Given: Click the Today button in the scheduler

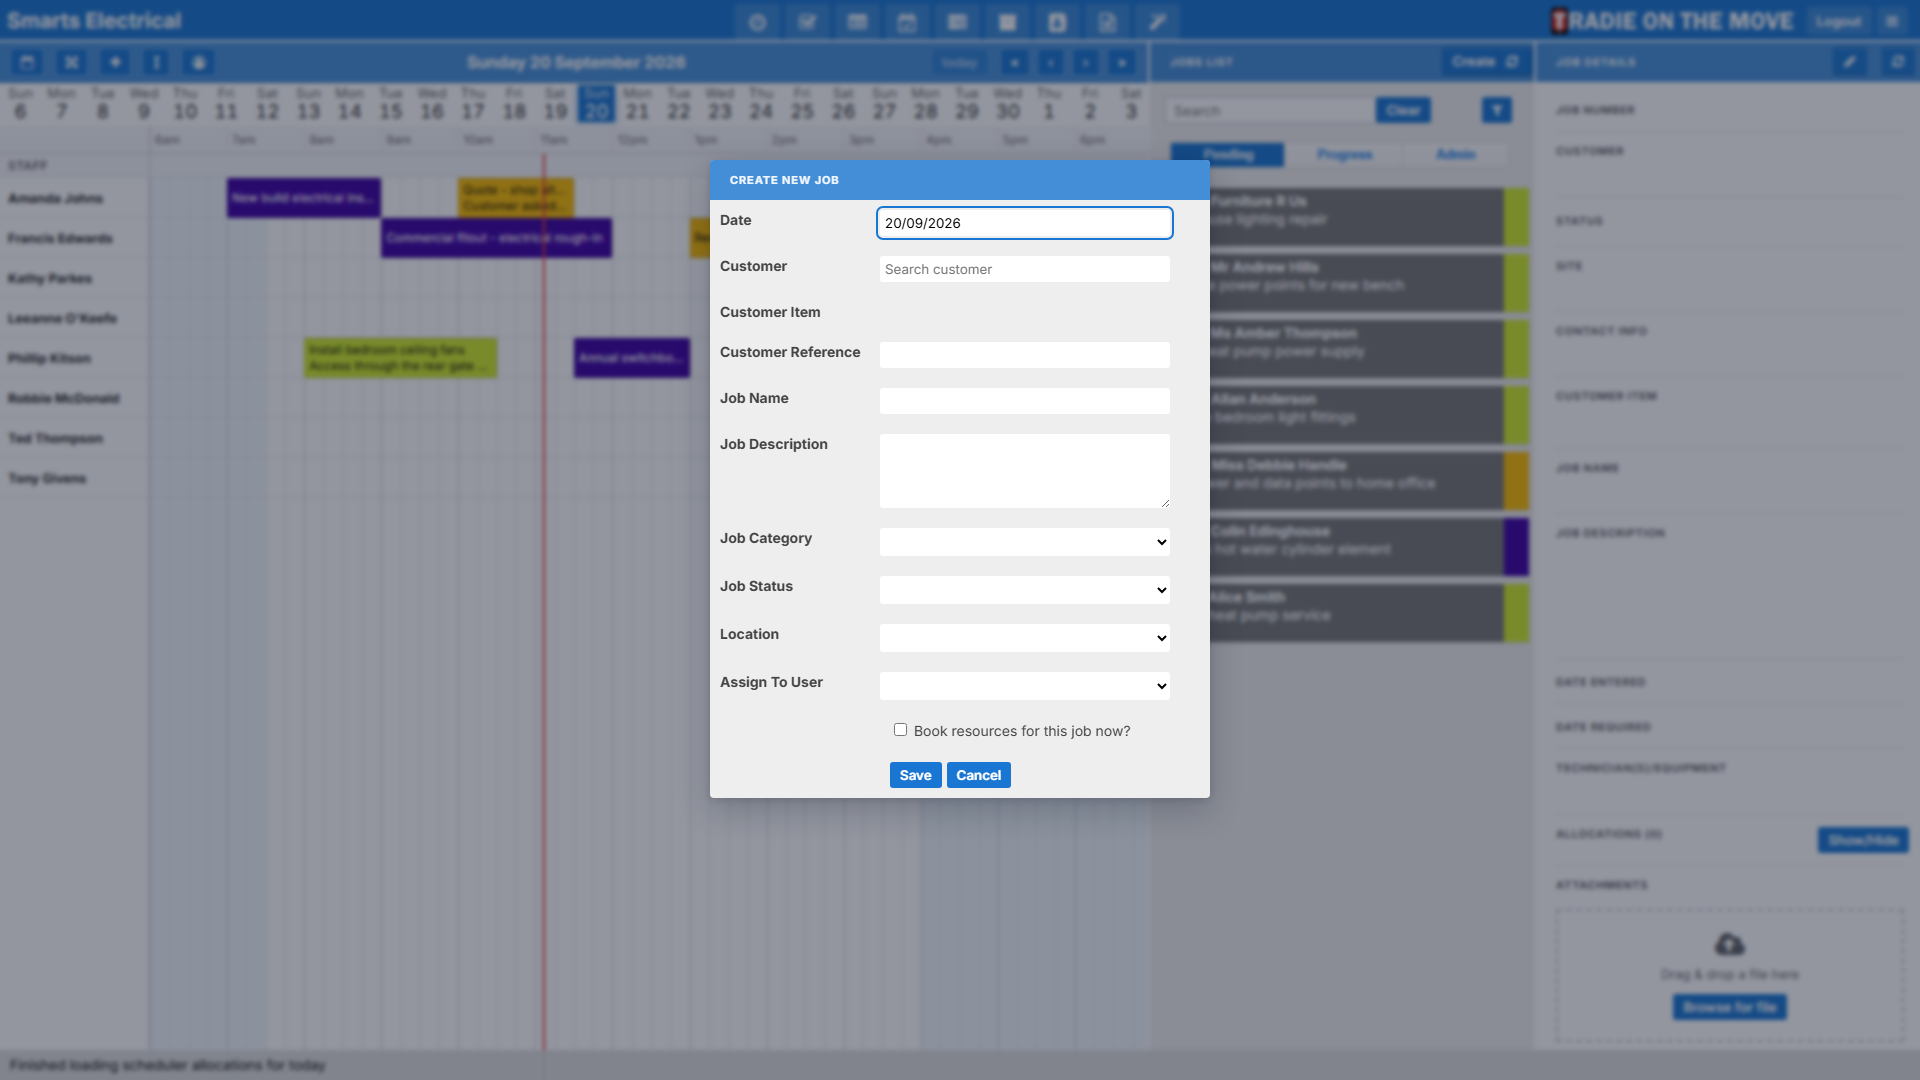Looking at the screenshot, I should click(x=959, y=63).
